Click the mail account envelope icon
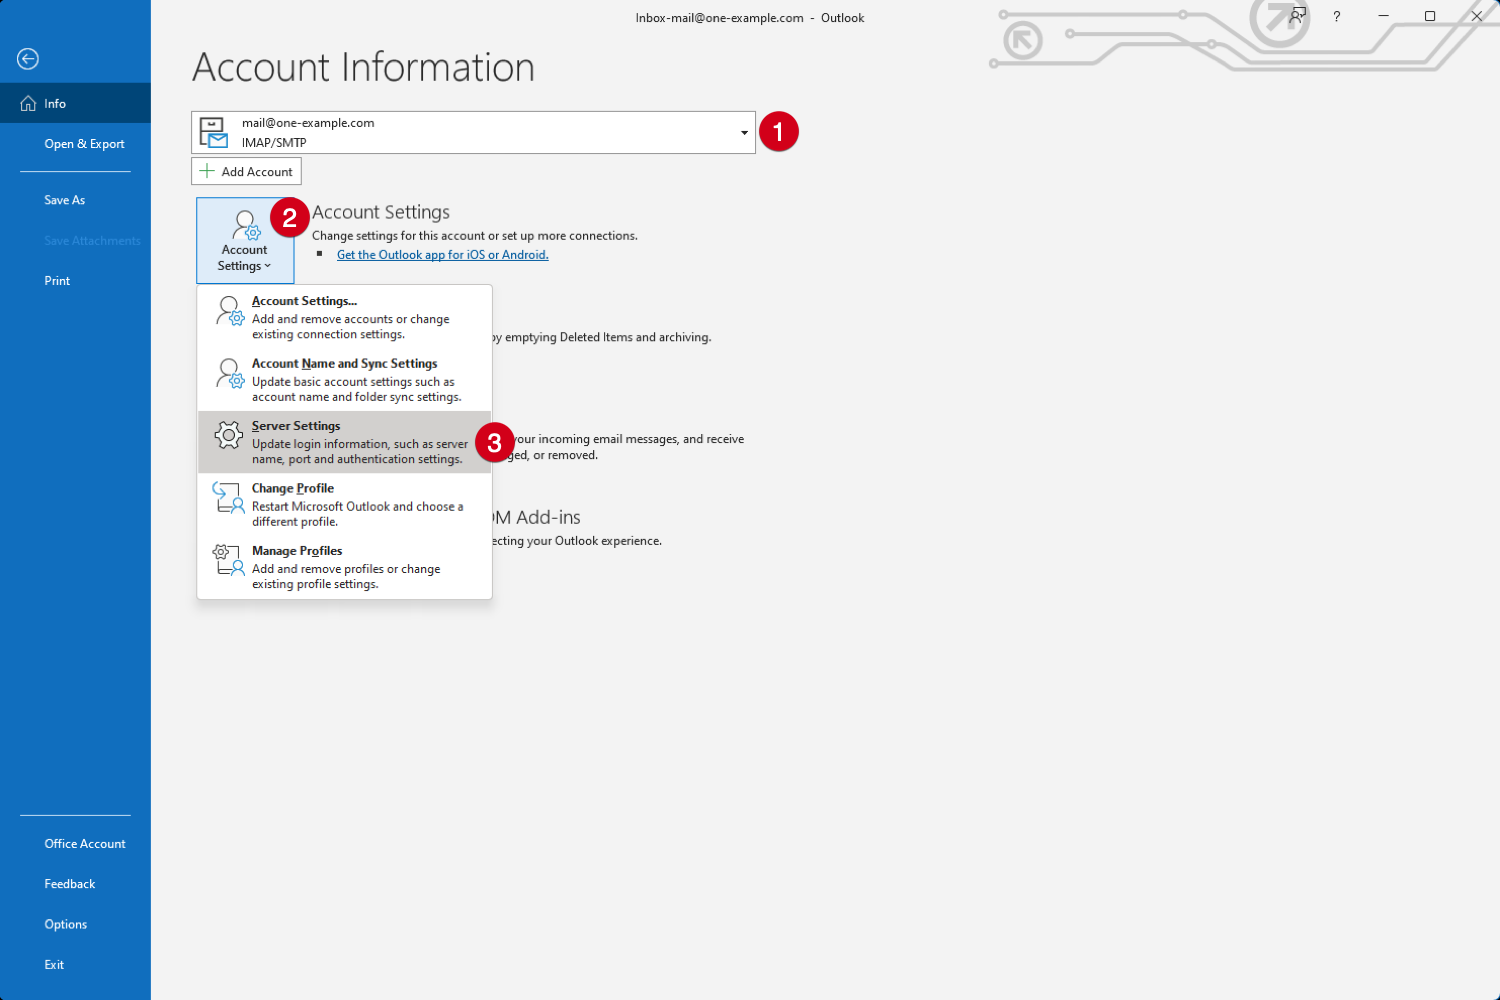Screen dimensions: 1500x1000 (x=213, y=132)
